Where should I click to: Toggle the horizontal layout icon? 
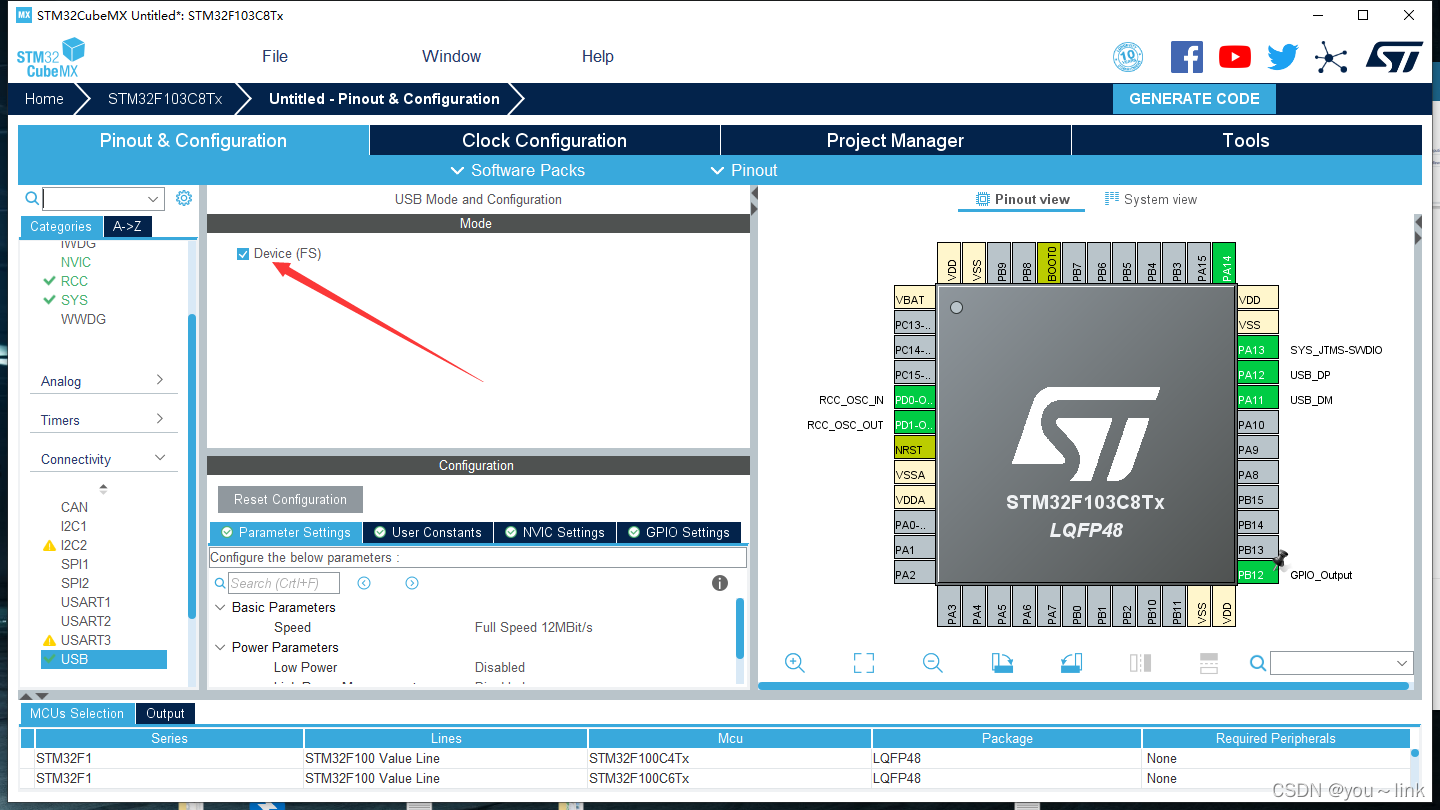(1208, 663)
